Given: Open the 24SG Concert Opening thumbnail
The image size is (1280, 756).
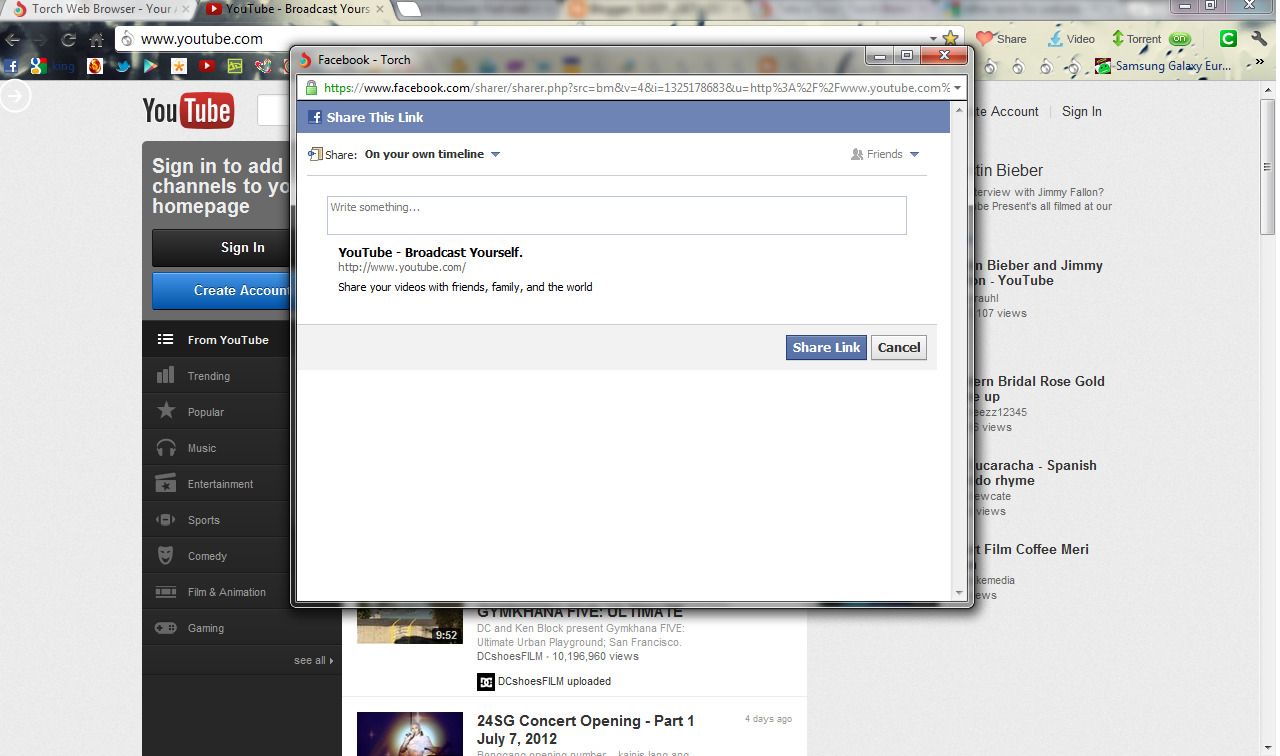Looking at the screenshot, I should click(x=410, y=733).
